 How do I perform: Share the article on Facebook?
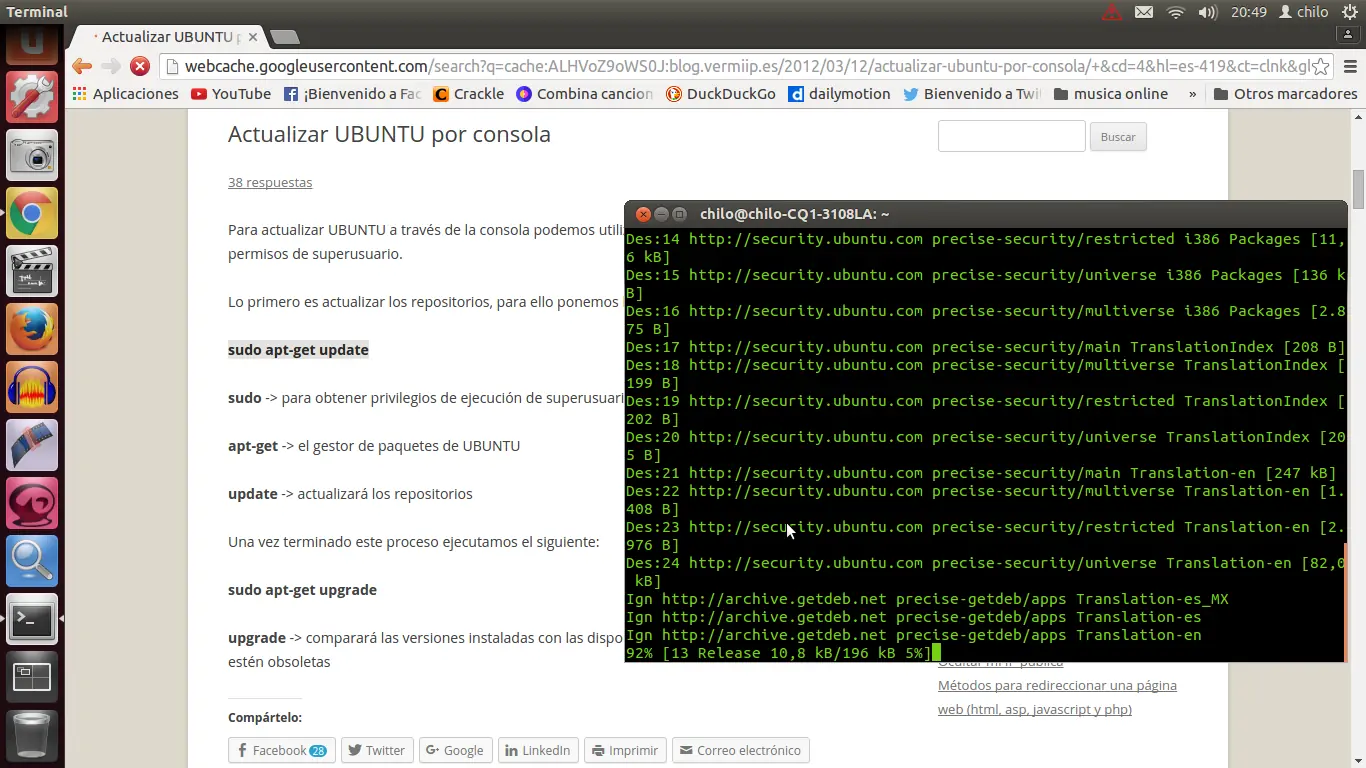(x=282, y=750)
